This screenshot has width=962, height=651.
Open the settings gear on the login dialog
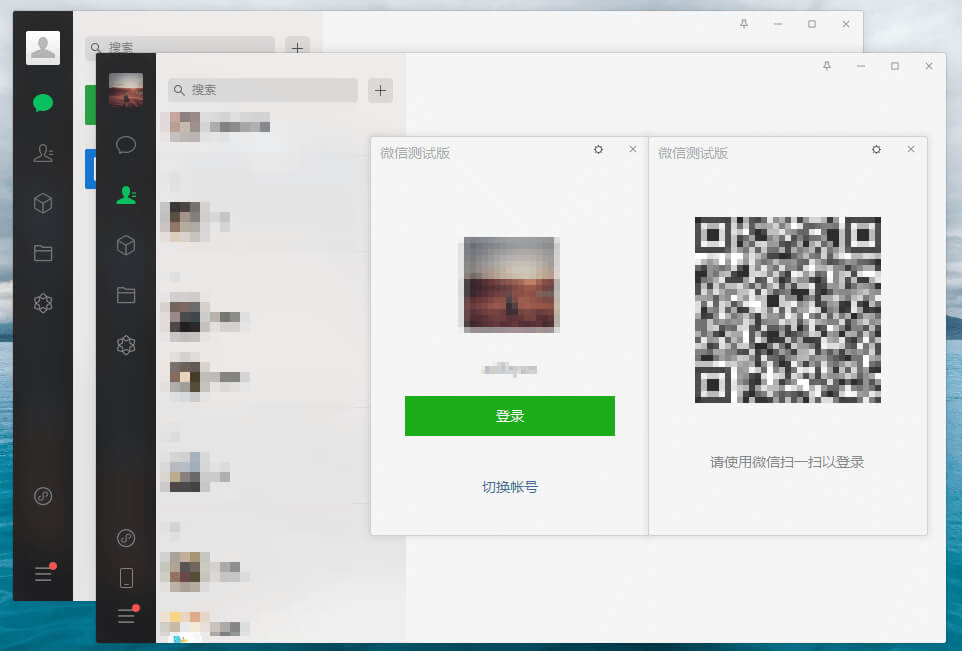click(598, 150)
